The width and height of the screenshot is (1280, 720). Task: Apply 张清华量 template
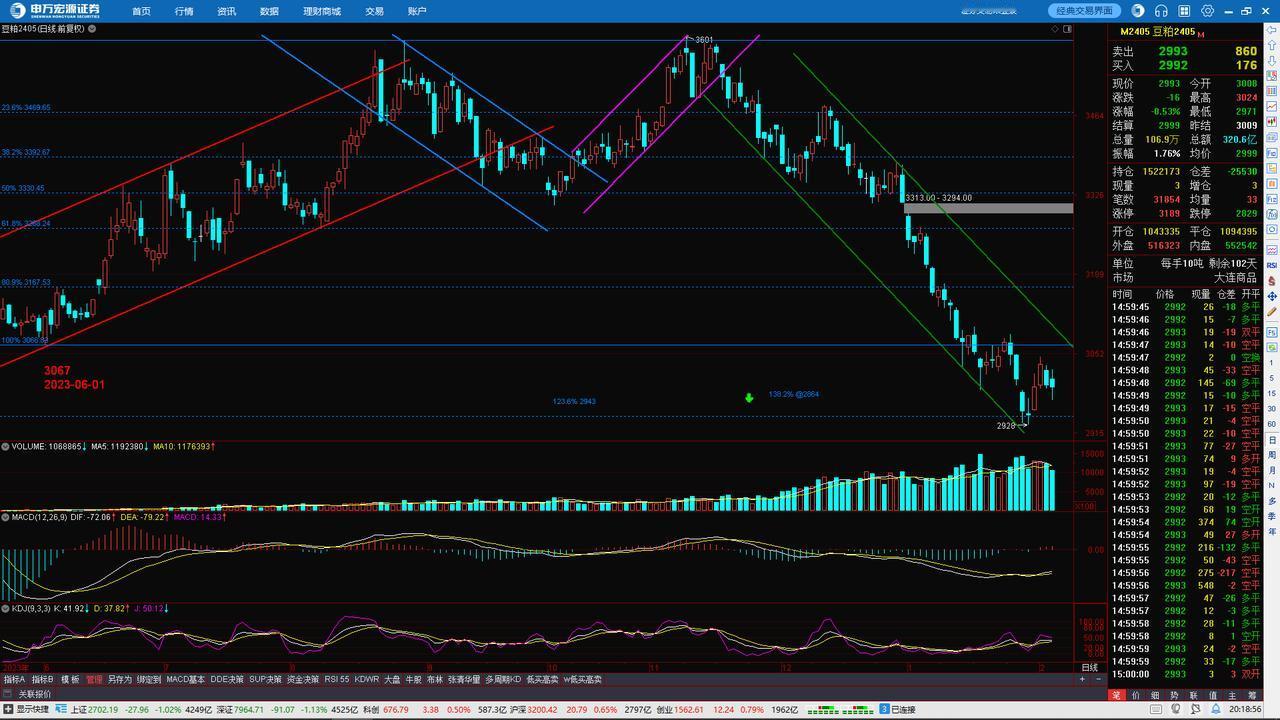(x=465, y=679)
